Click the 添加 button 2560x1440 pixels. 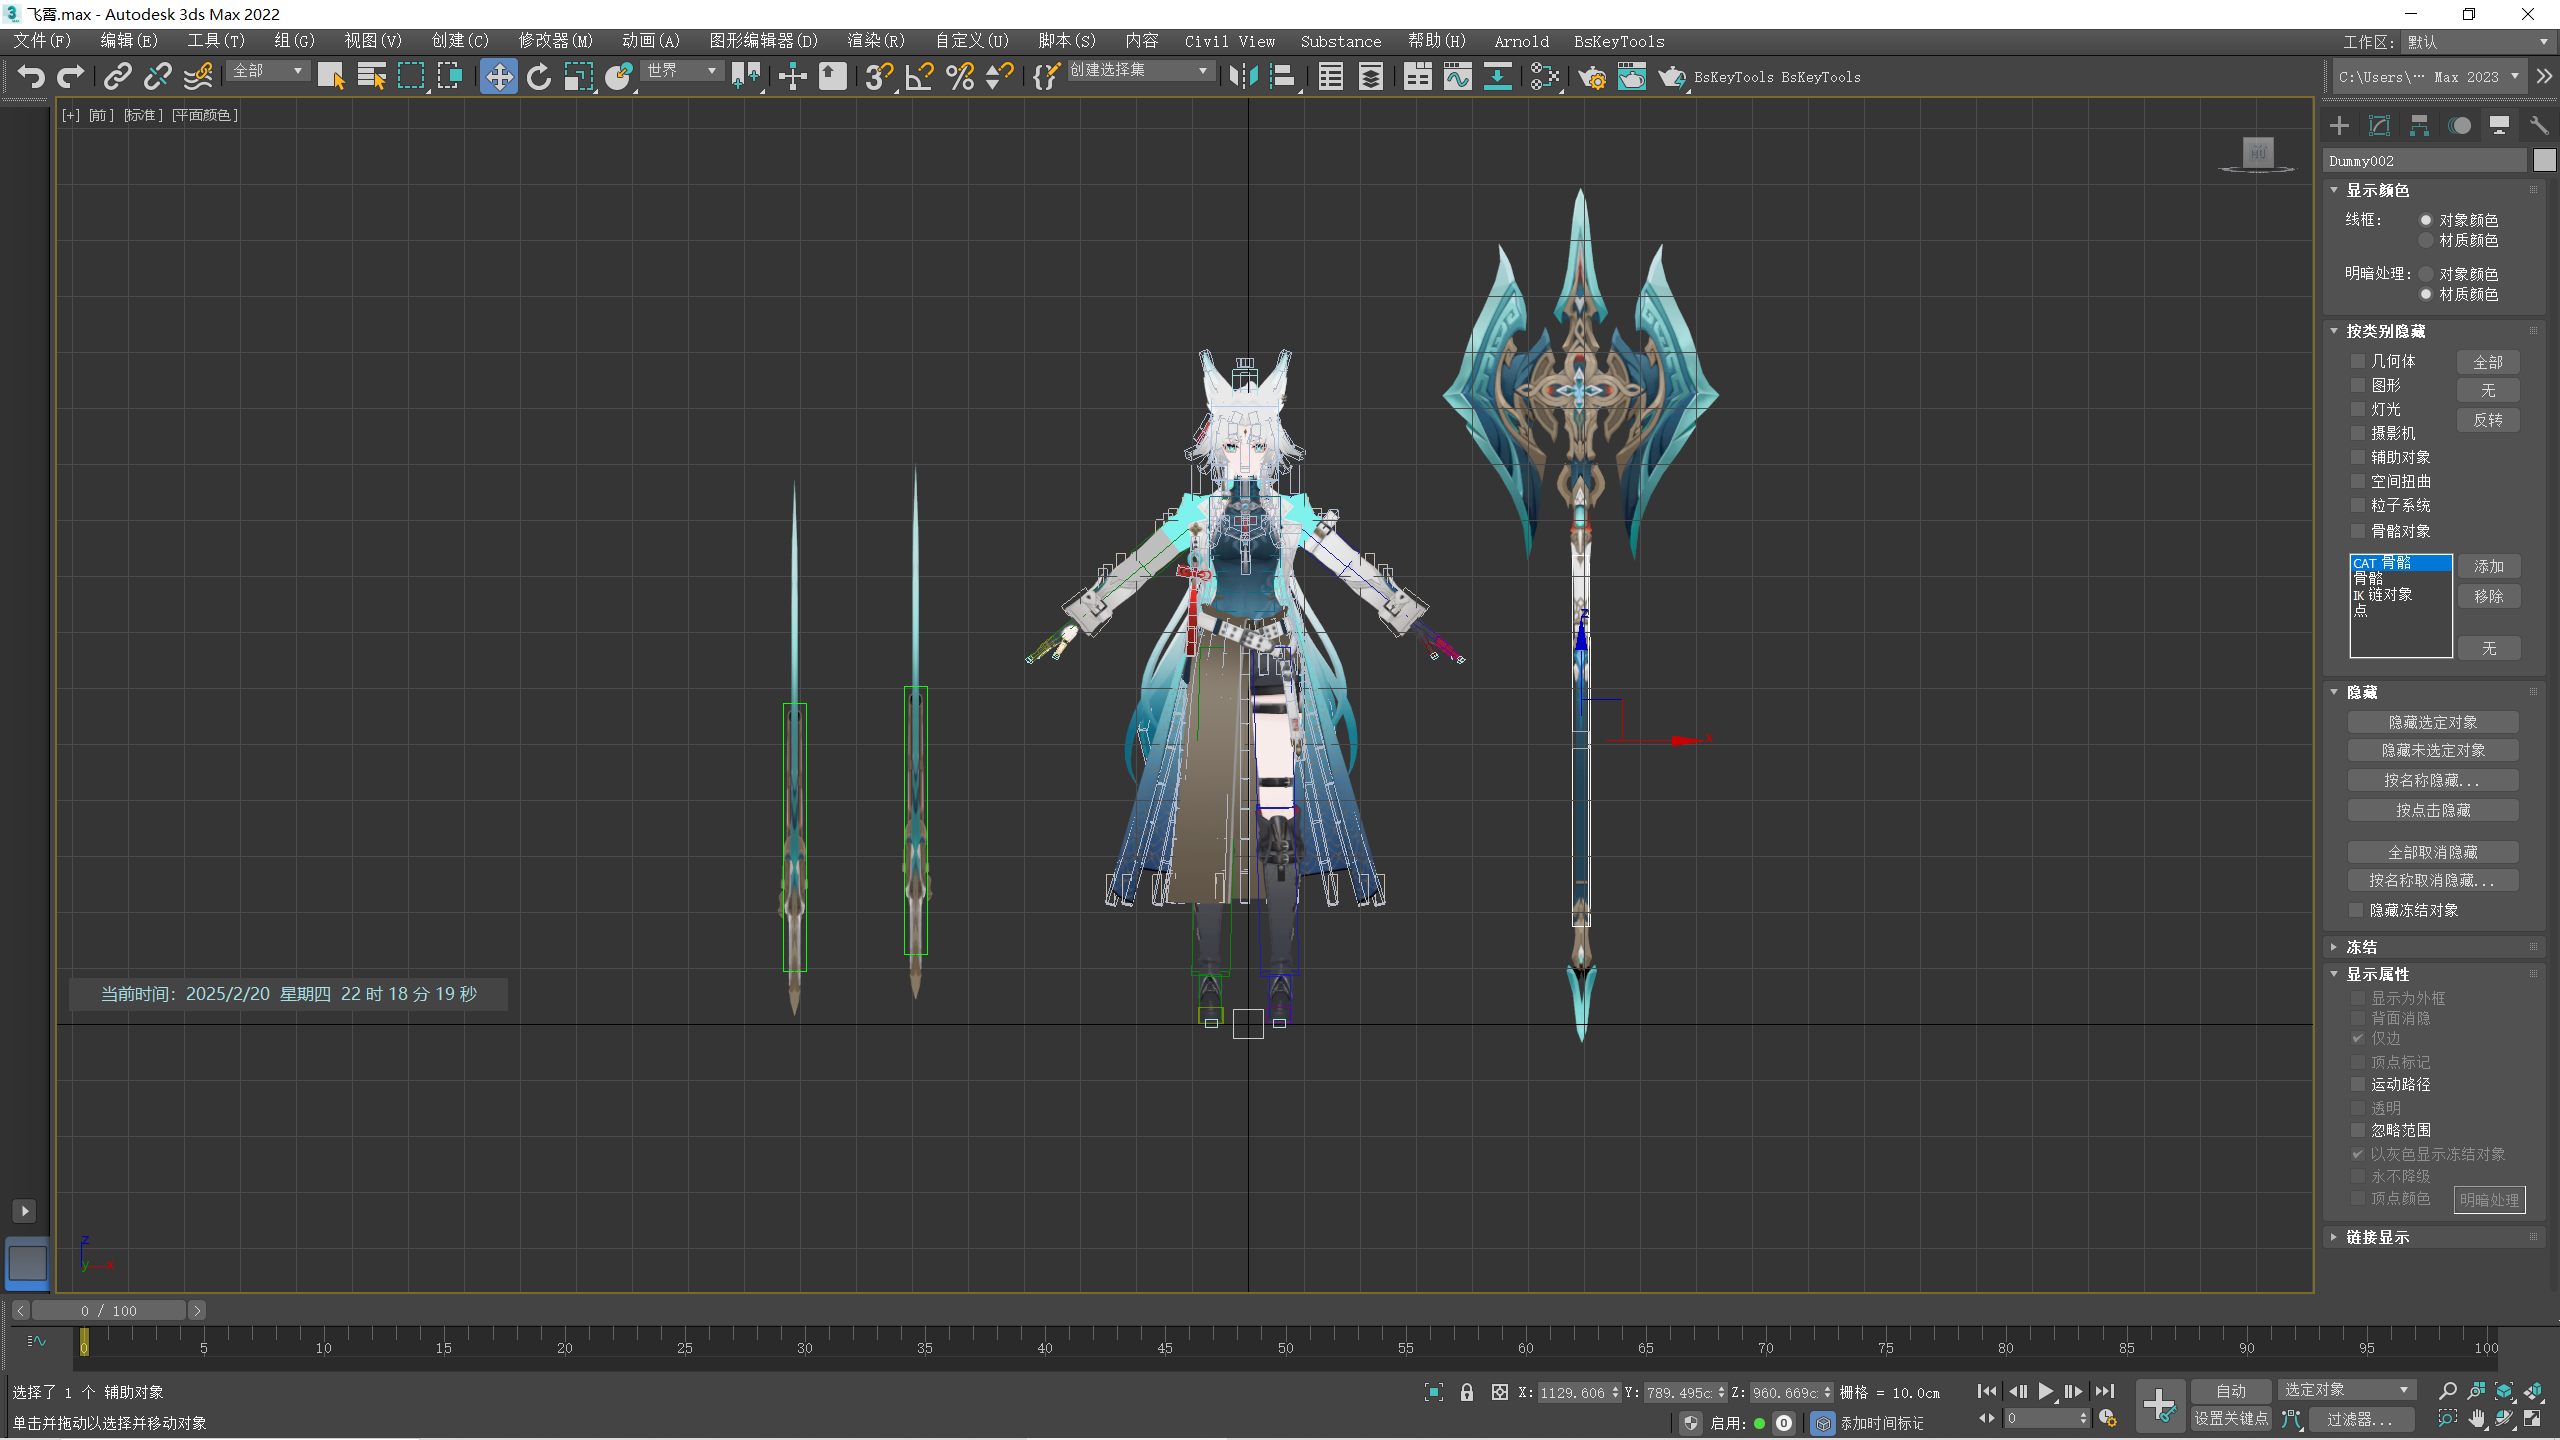click(2489, 566)
